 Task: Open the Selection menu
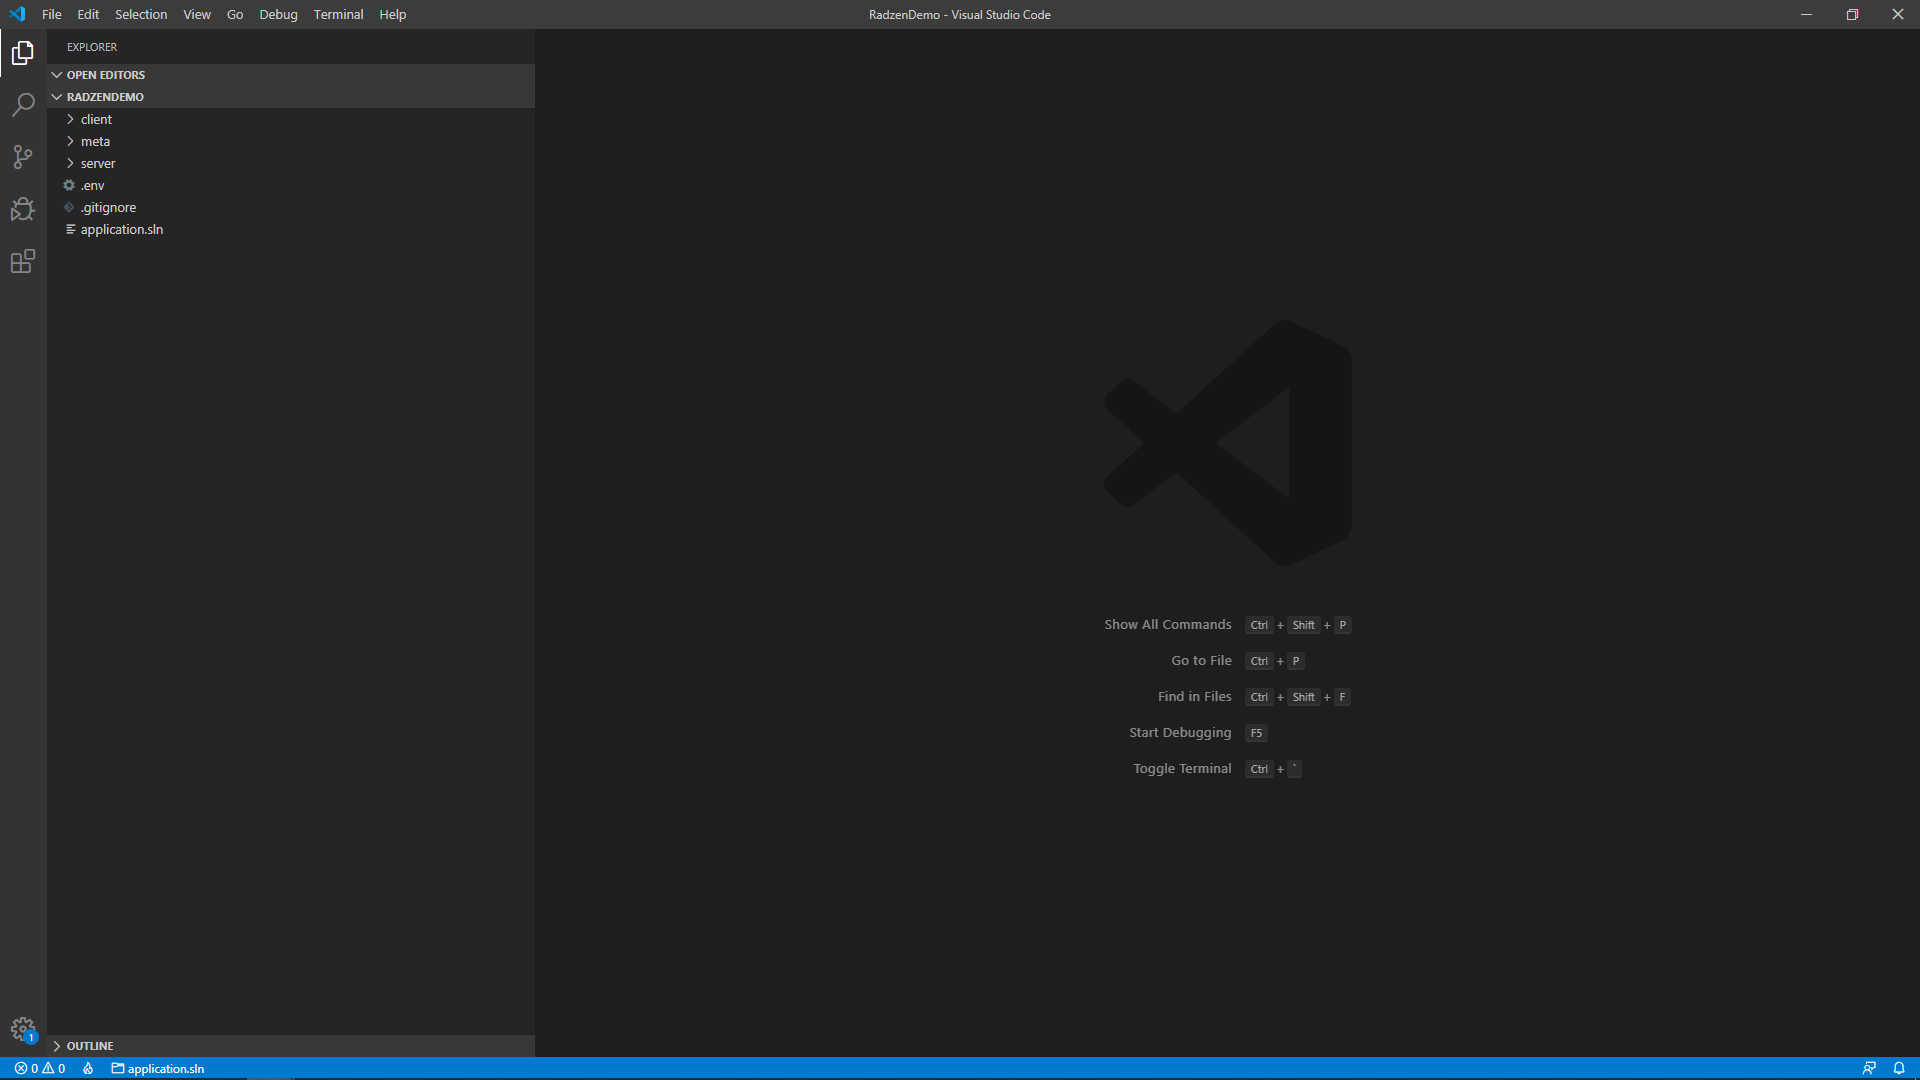coord(141,14)
